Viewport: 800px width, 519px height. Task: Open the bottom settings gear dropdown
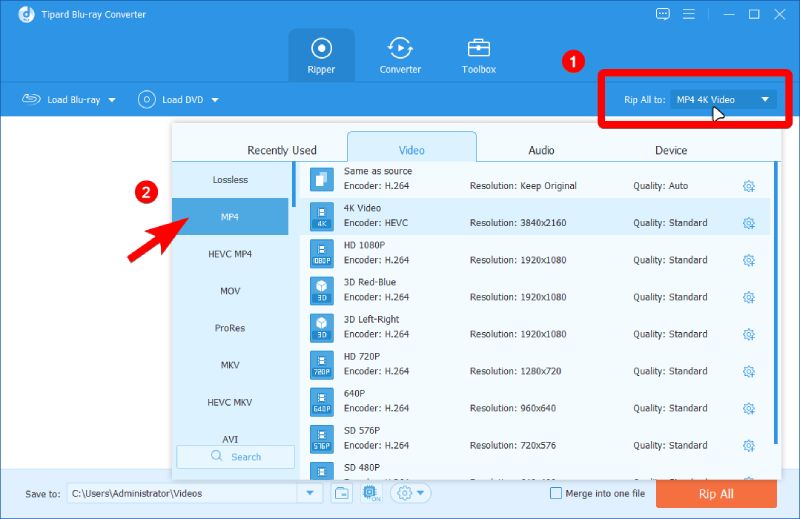[x=411, y=493]
